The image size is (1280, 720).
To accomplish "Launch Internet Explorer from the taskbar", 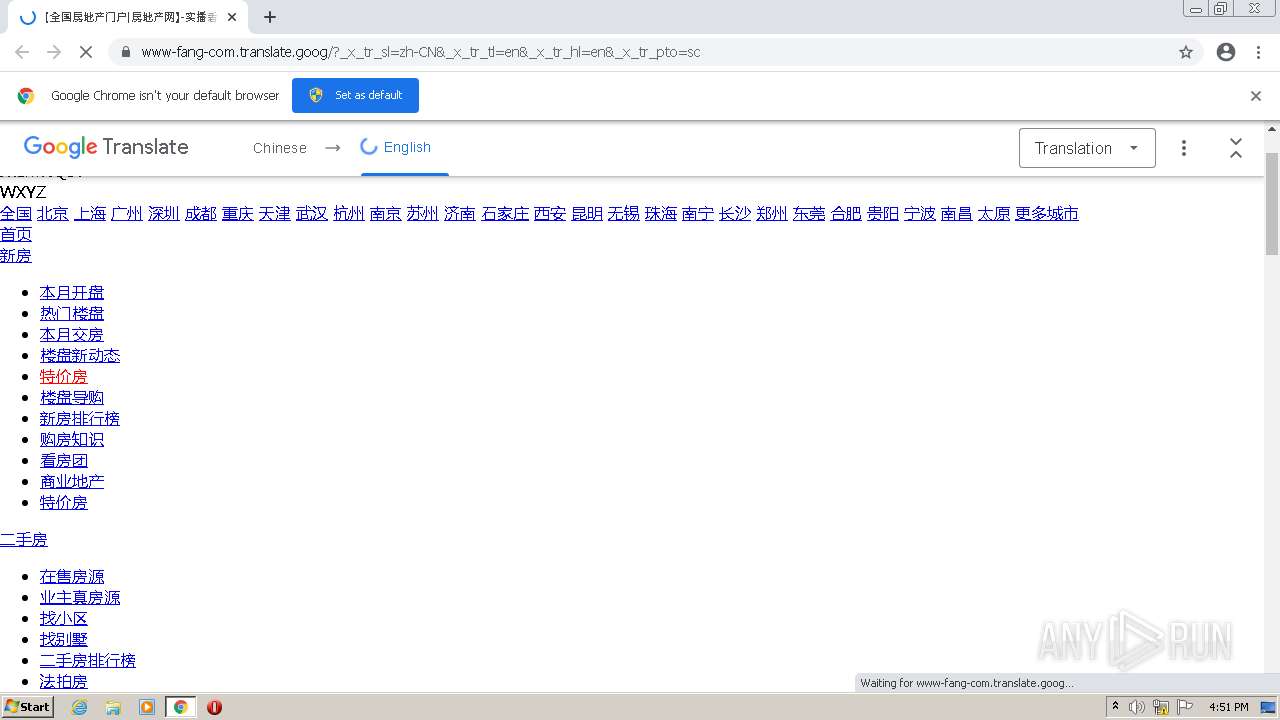I will tap(80, 707).
